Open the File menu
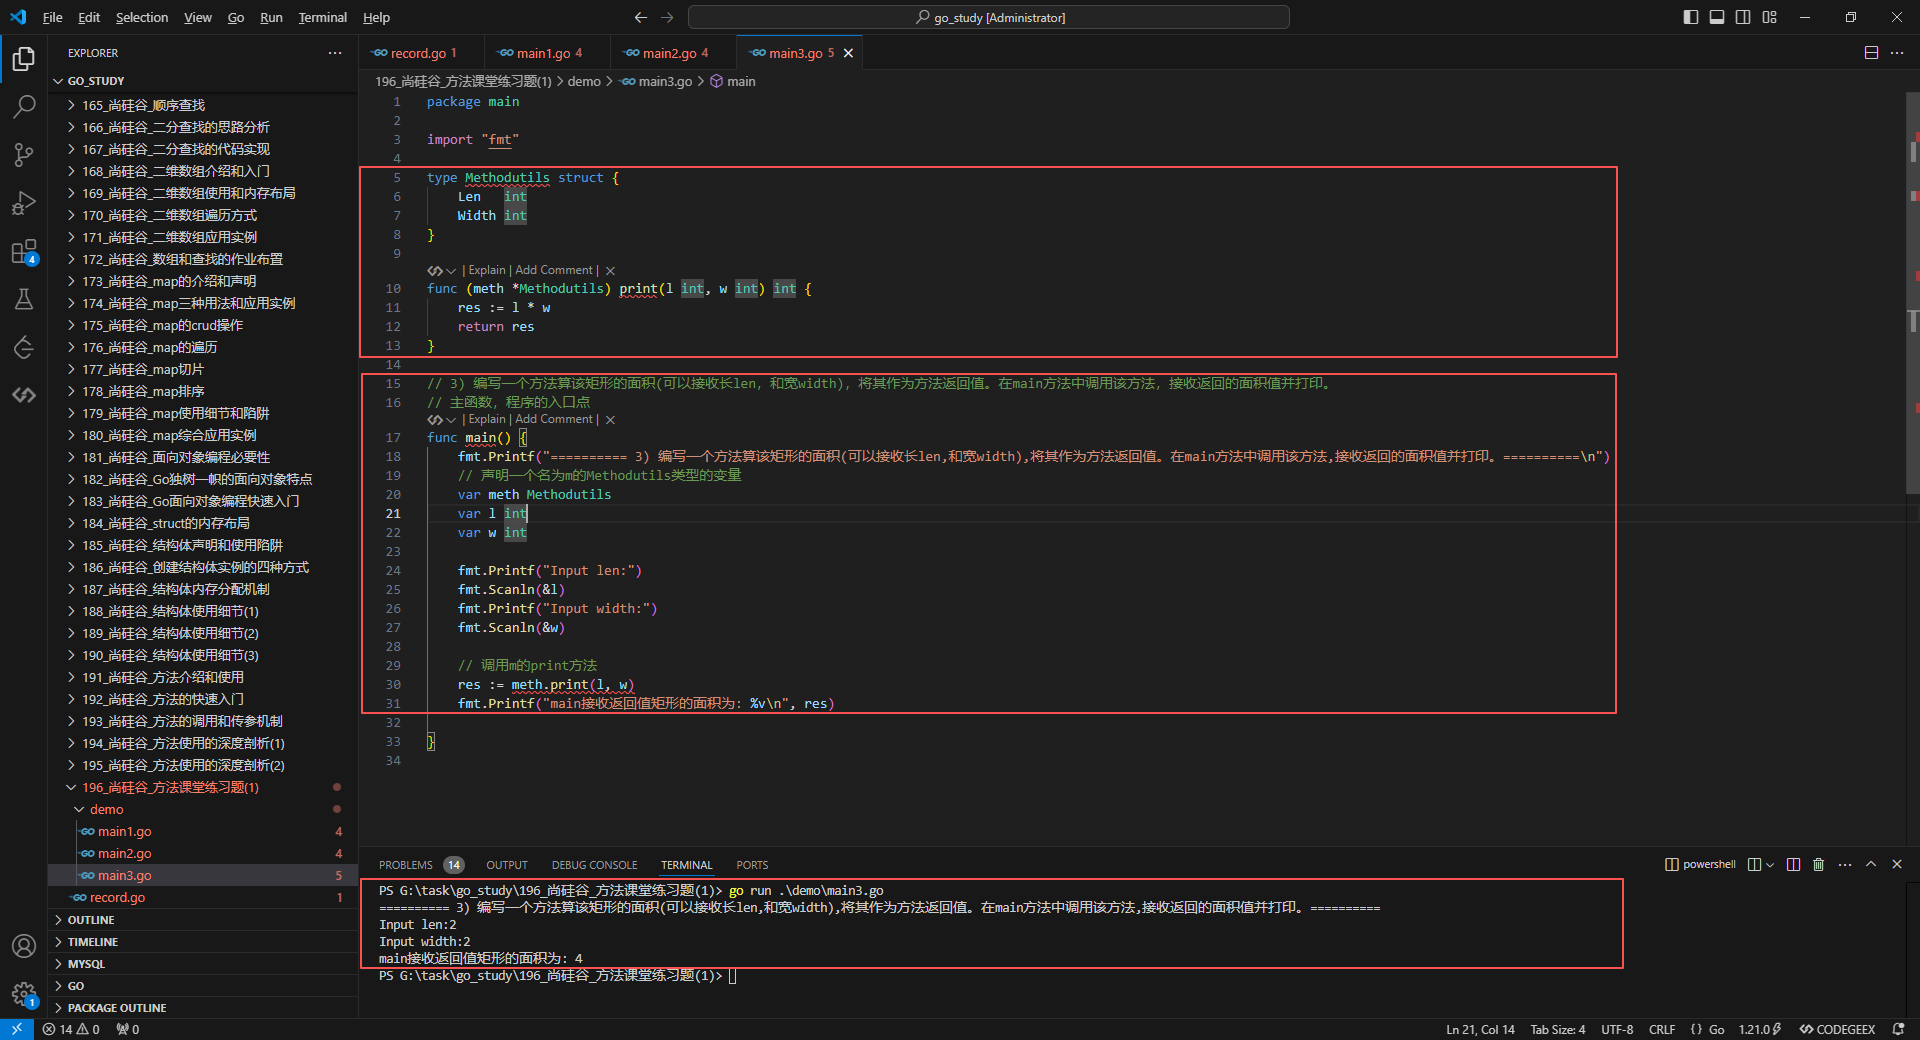 (x=53, y=17)
